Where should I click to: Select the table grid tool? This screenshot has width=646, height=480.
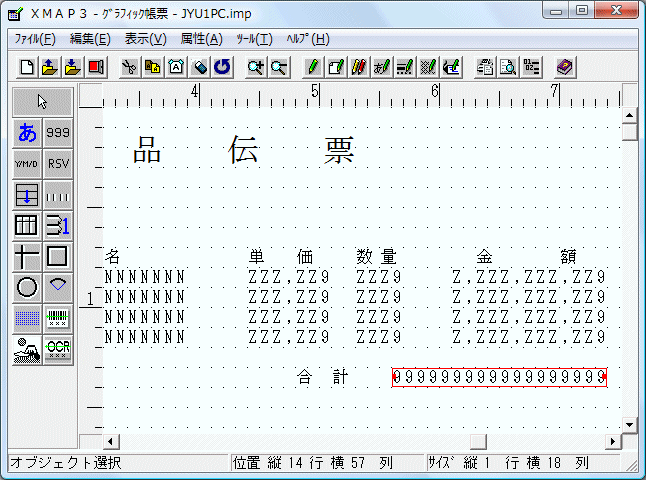click(x=27, y=226)
